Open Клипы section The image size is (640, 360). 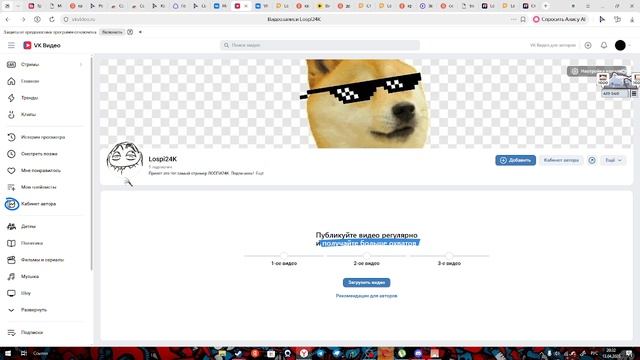pyautogui.click(x=28, y=115)
